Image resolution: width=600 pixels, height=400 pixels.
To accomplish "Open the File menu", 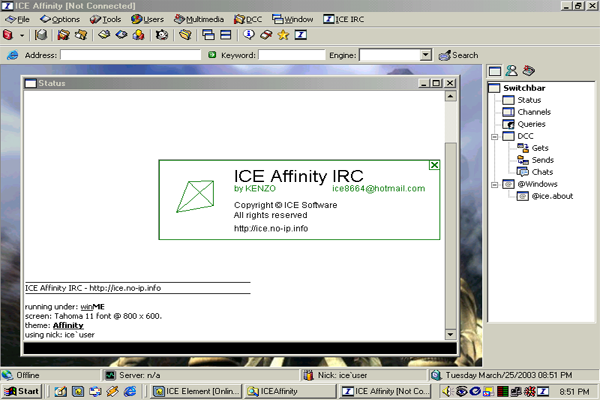I will click(18, 19).
